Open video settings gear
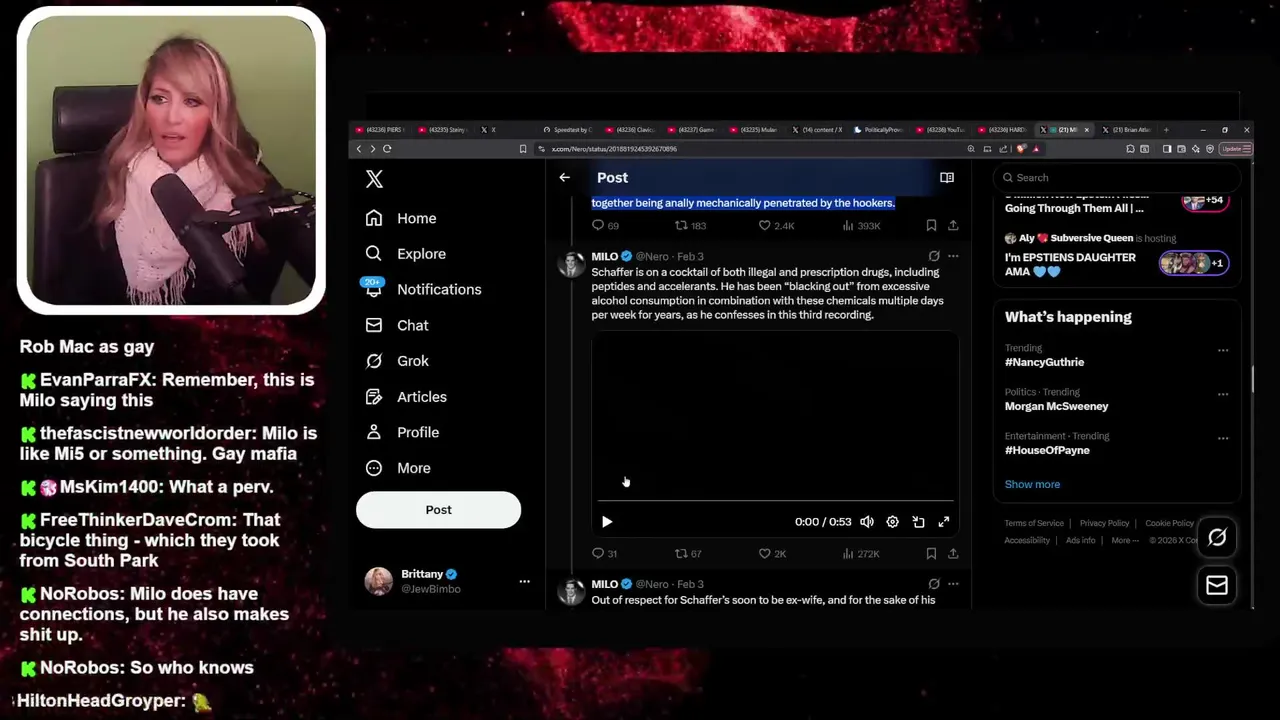The height and width of the screenshot is (720, 1280). coord(892,522)
